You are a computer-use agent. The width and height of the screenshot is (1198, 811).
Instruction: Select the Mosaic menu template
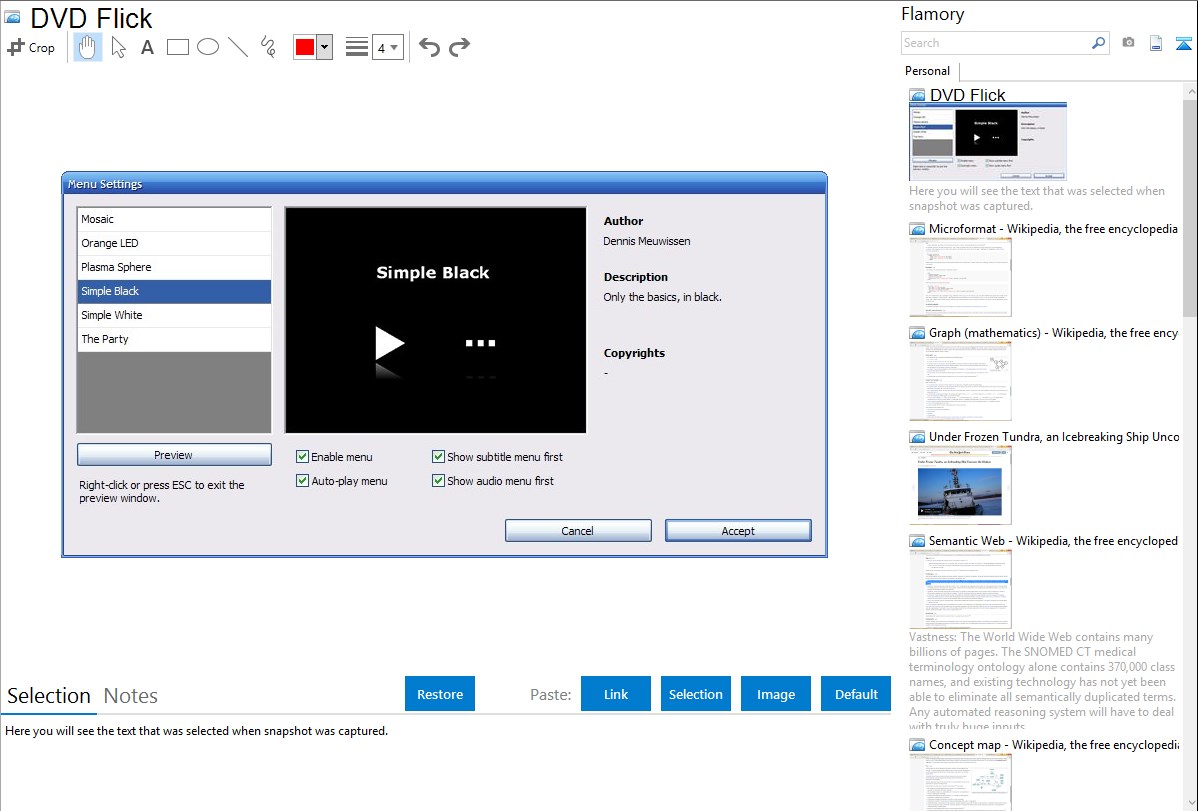(x=174, y=219)
